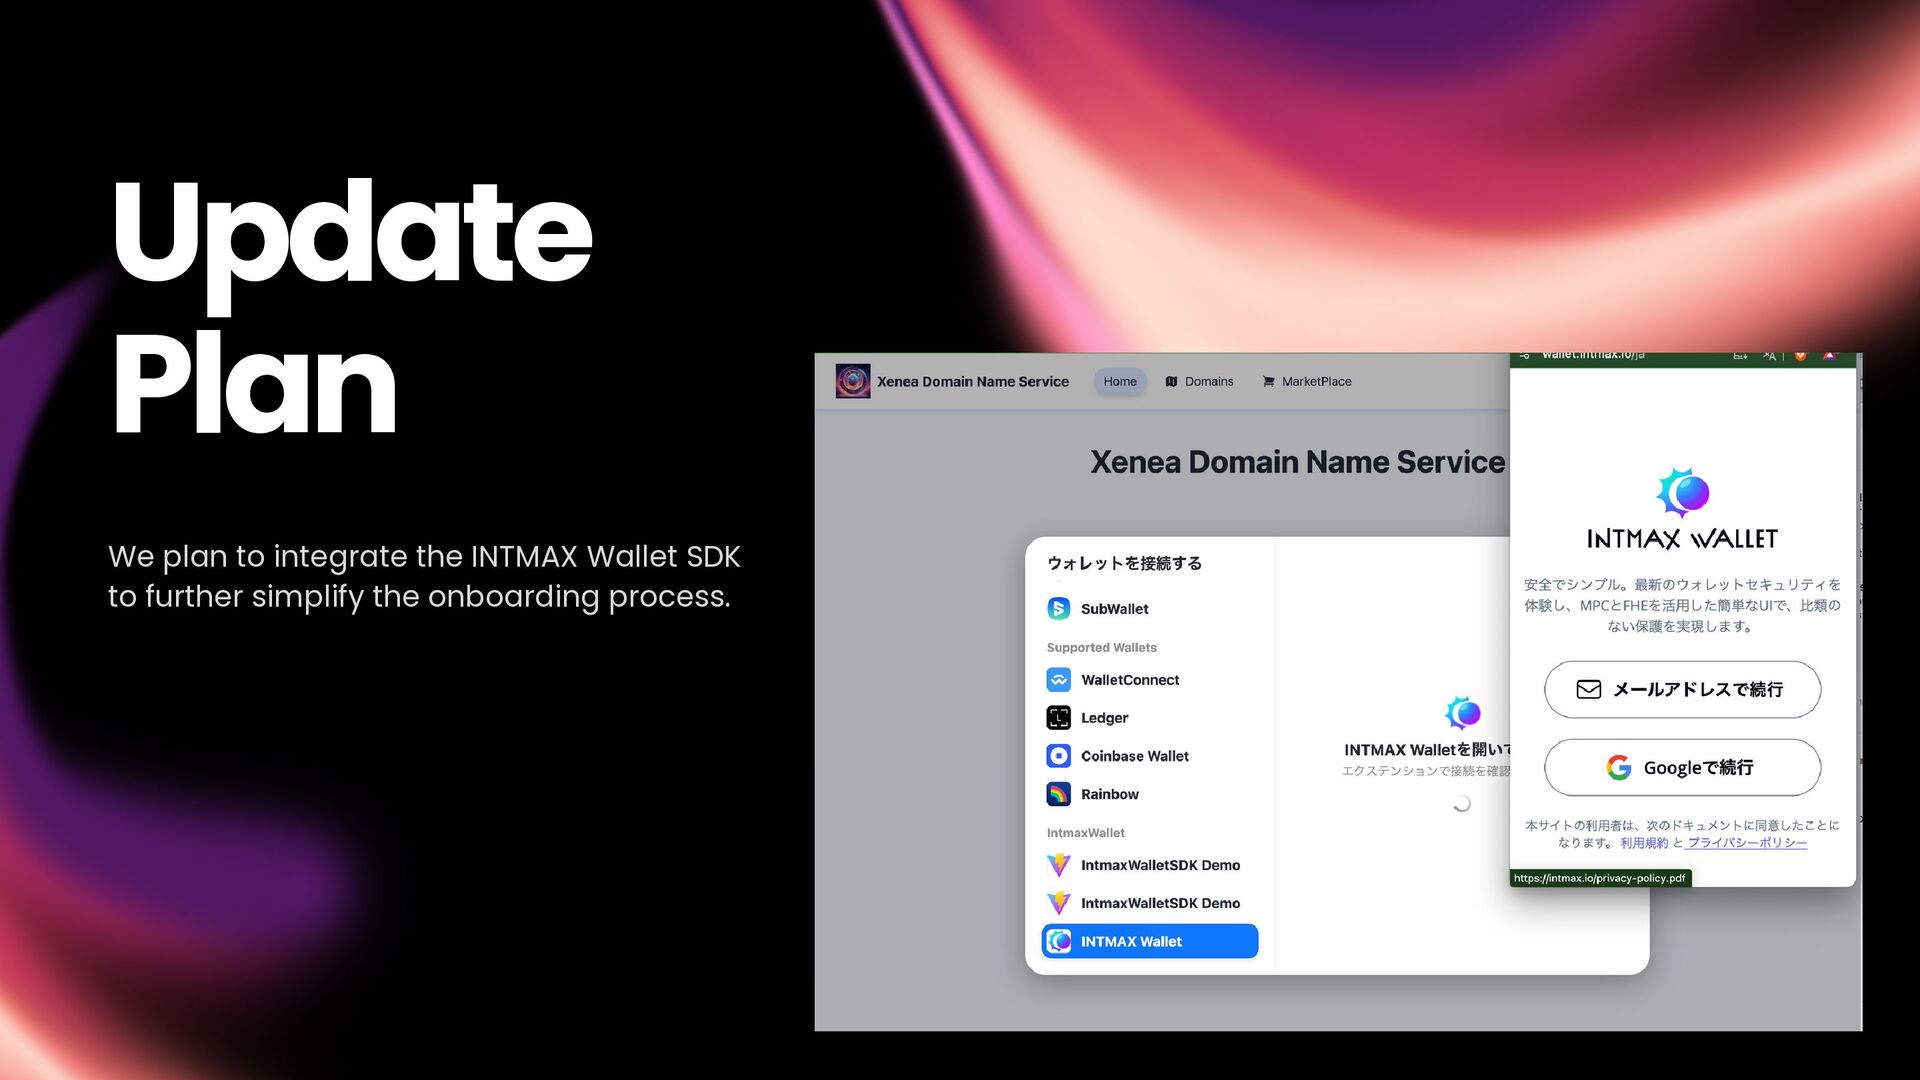Select the highlighted INTMAX Wallet entry
Image resolution: width=1920 pixels, height=1080 pixels.
pos(1150,941)
